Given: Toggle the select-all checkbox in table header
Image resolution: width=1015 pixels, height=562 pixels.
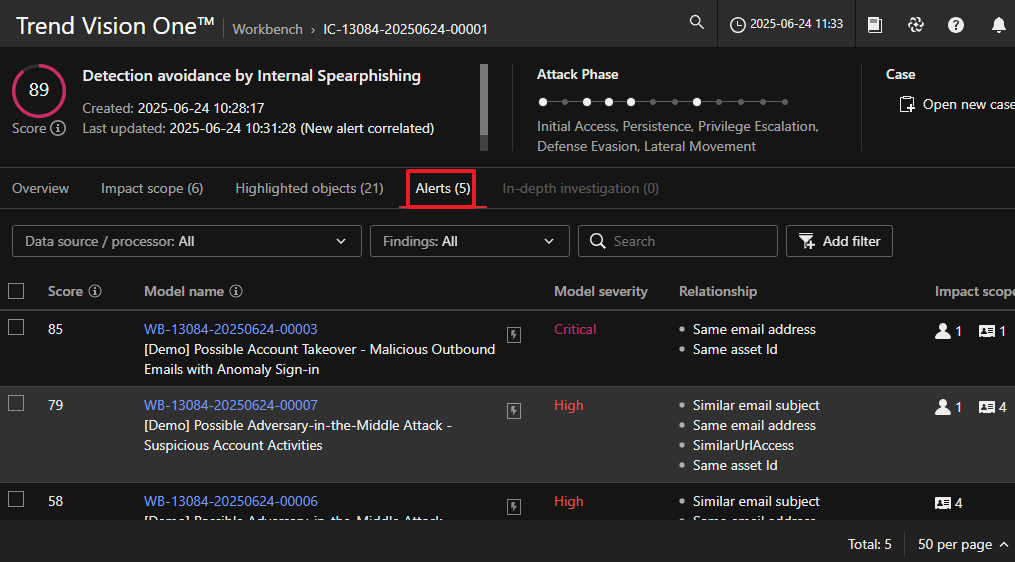Looking at the screenshot, I should (x=16, y=291).
